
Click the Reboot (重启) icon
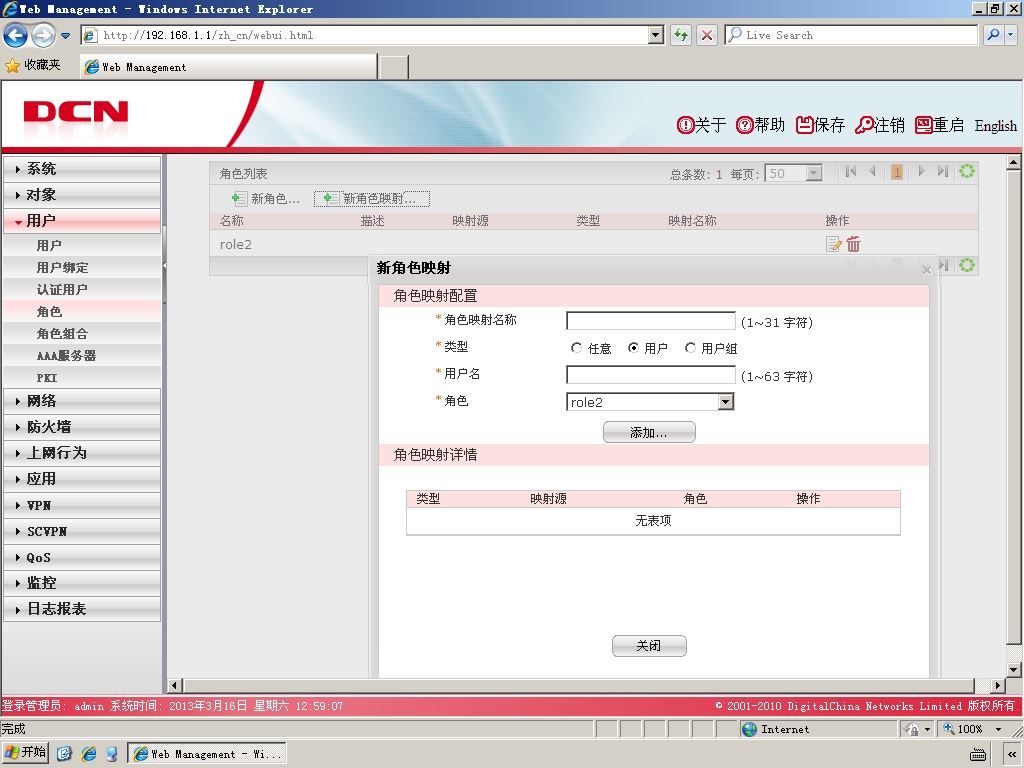[939, 125]
